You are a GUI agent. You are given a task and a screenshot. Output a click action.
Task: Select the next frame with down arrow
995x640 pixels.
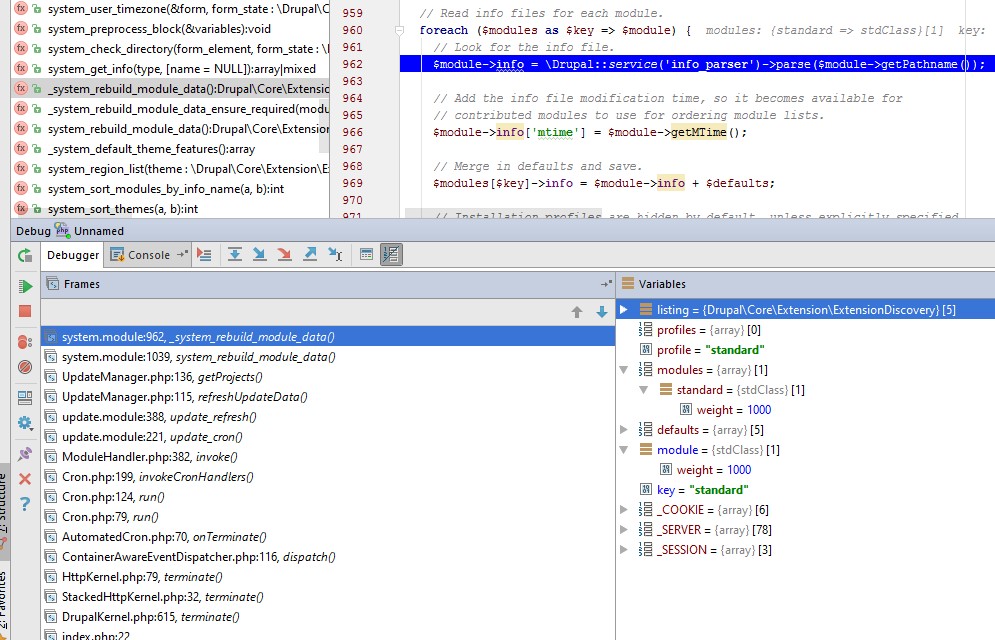coord(602,312)
